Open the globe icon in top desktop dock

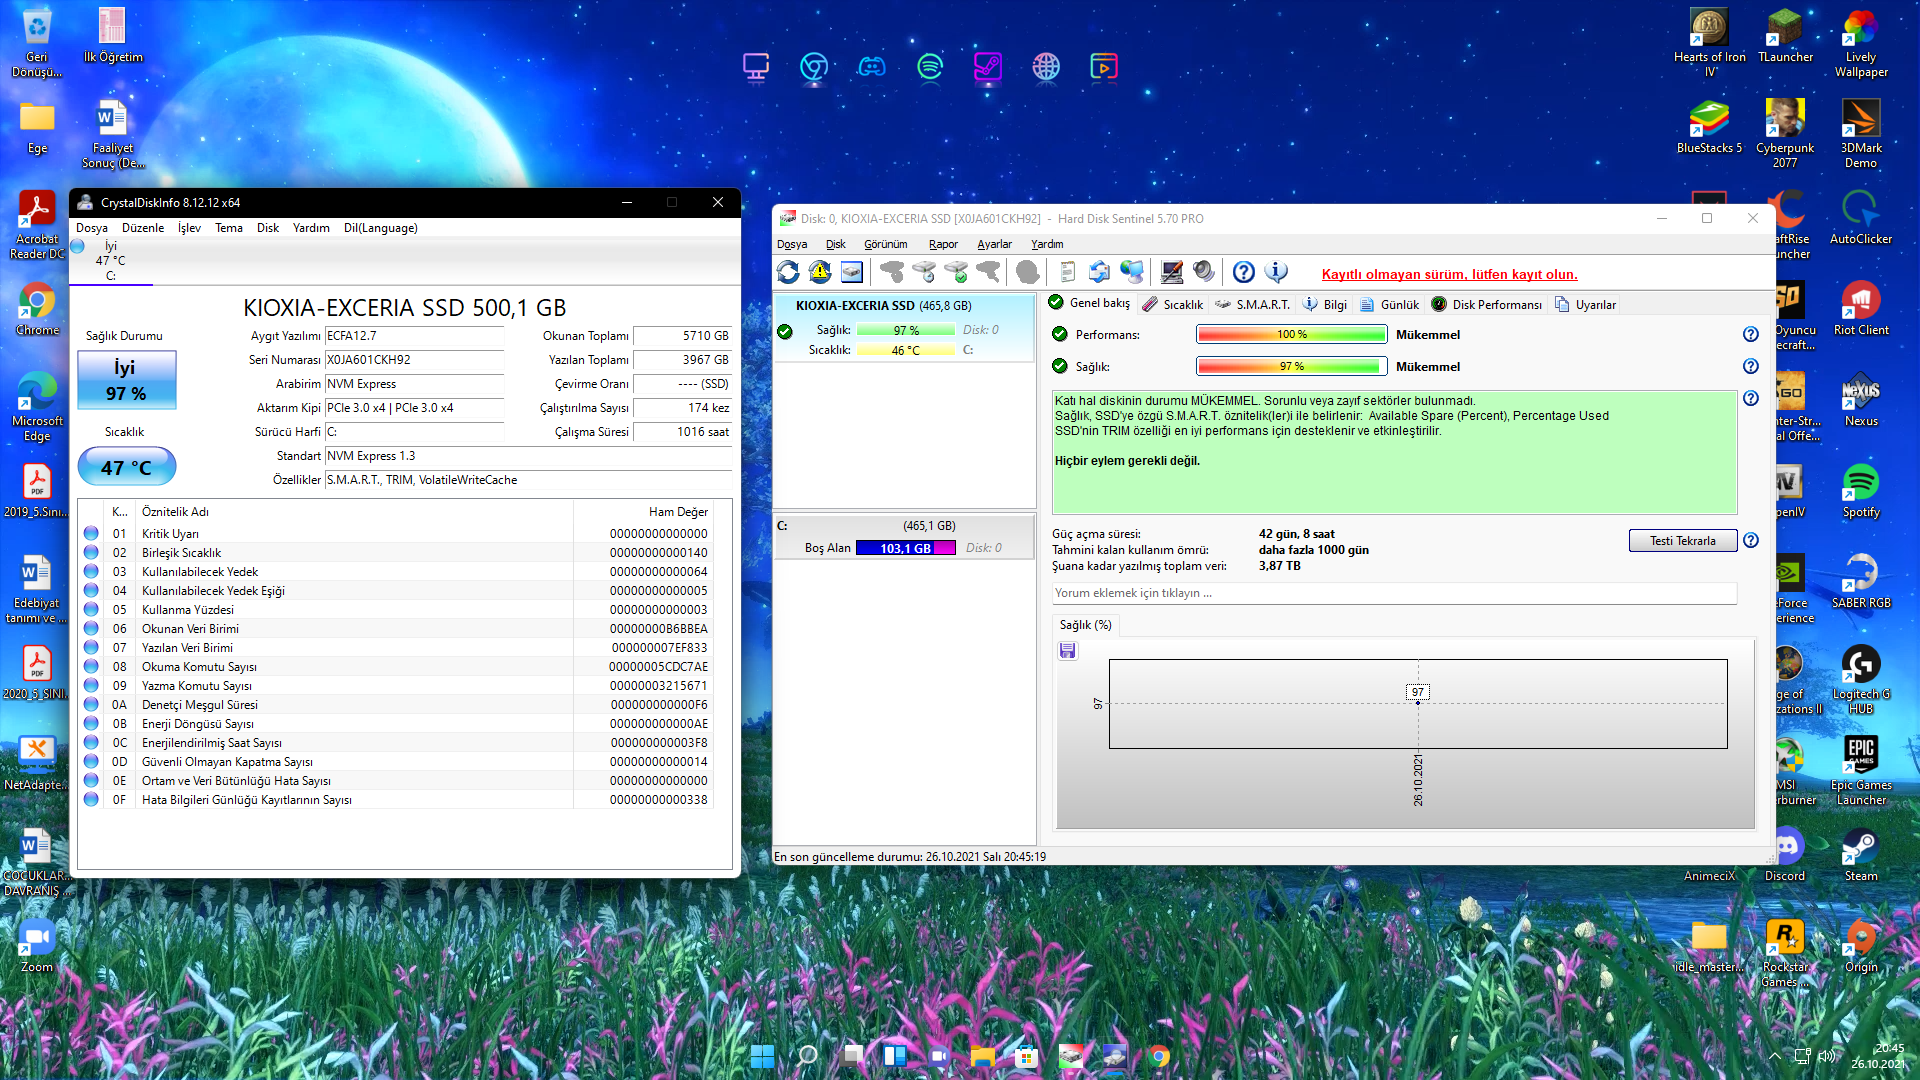click(x=1046, y=67)
